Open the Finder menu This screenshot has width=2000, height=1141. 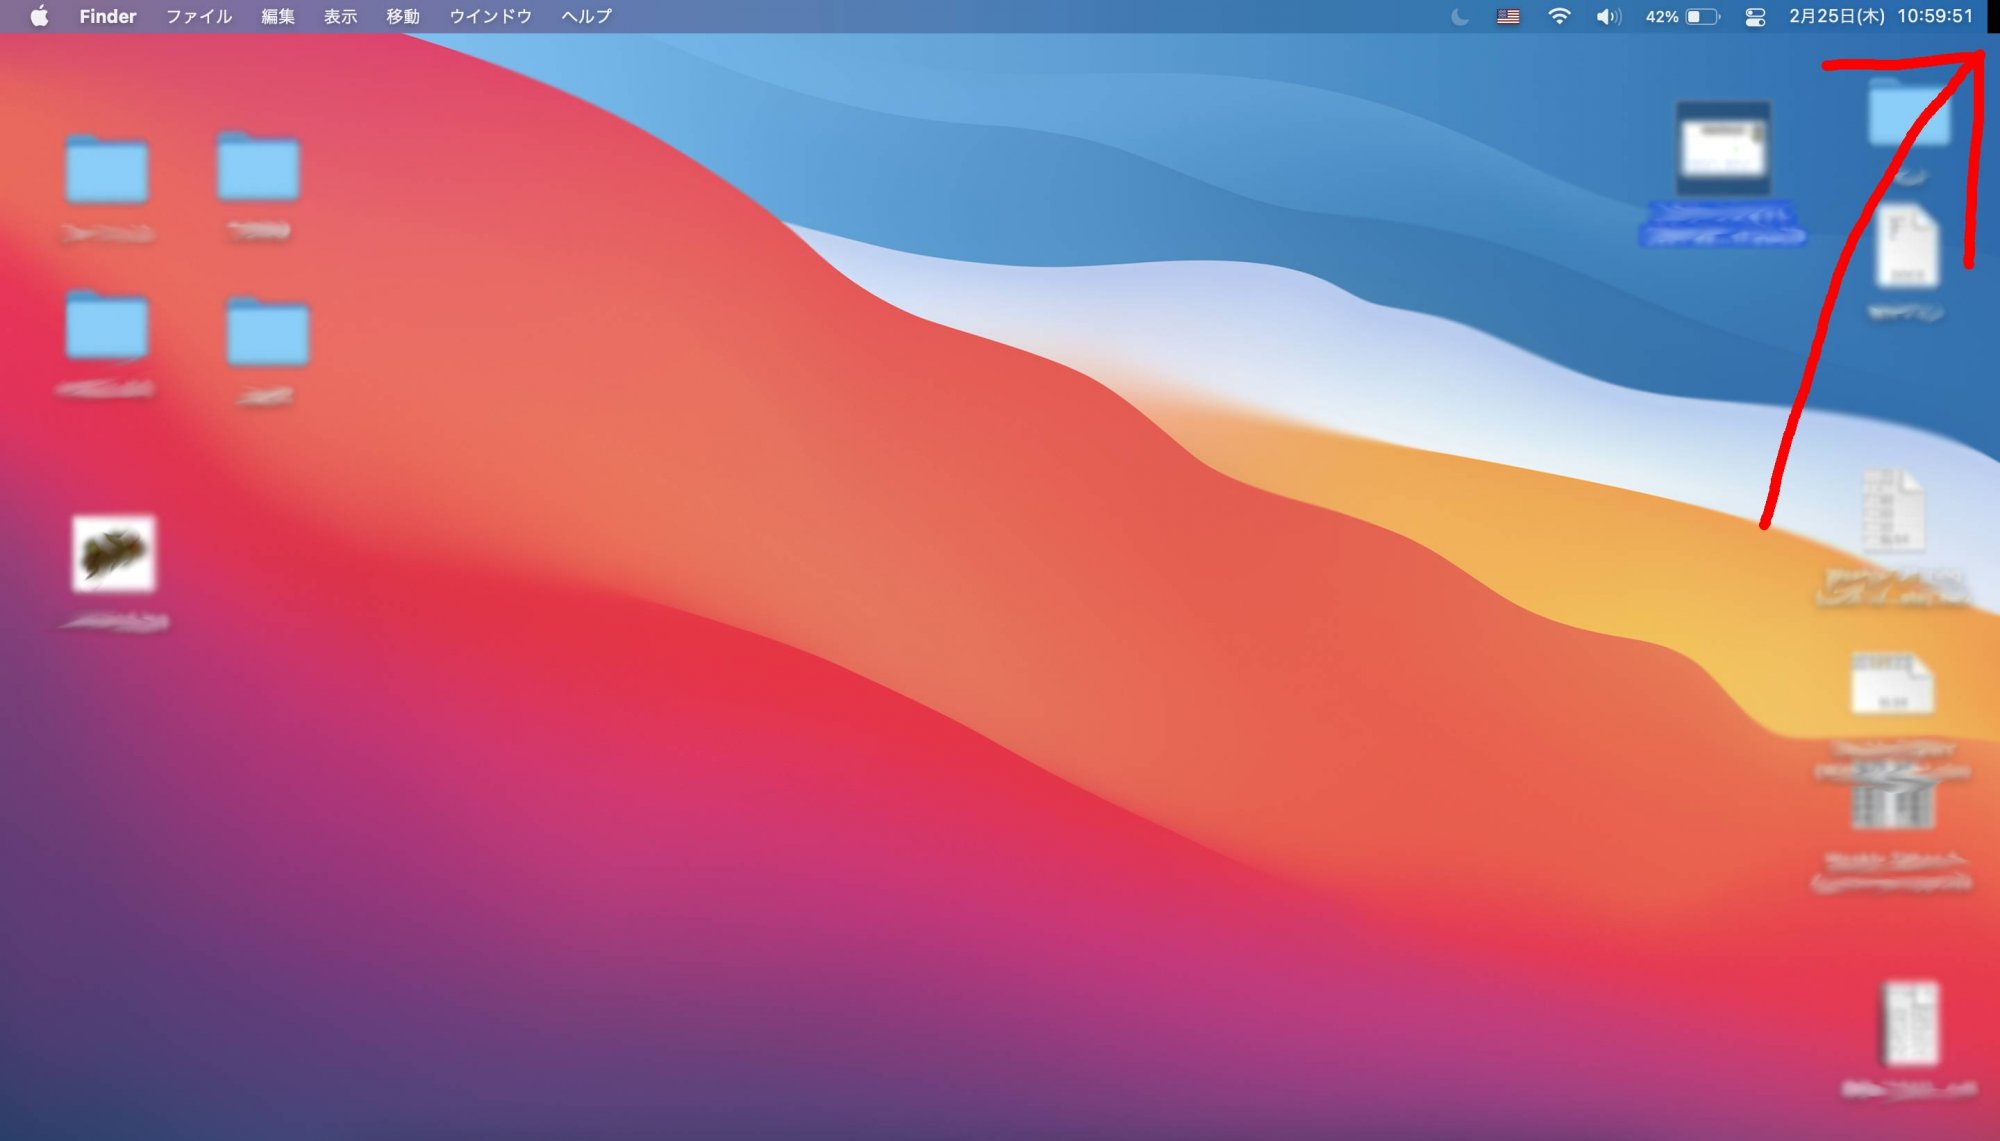108,16
